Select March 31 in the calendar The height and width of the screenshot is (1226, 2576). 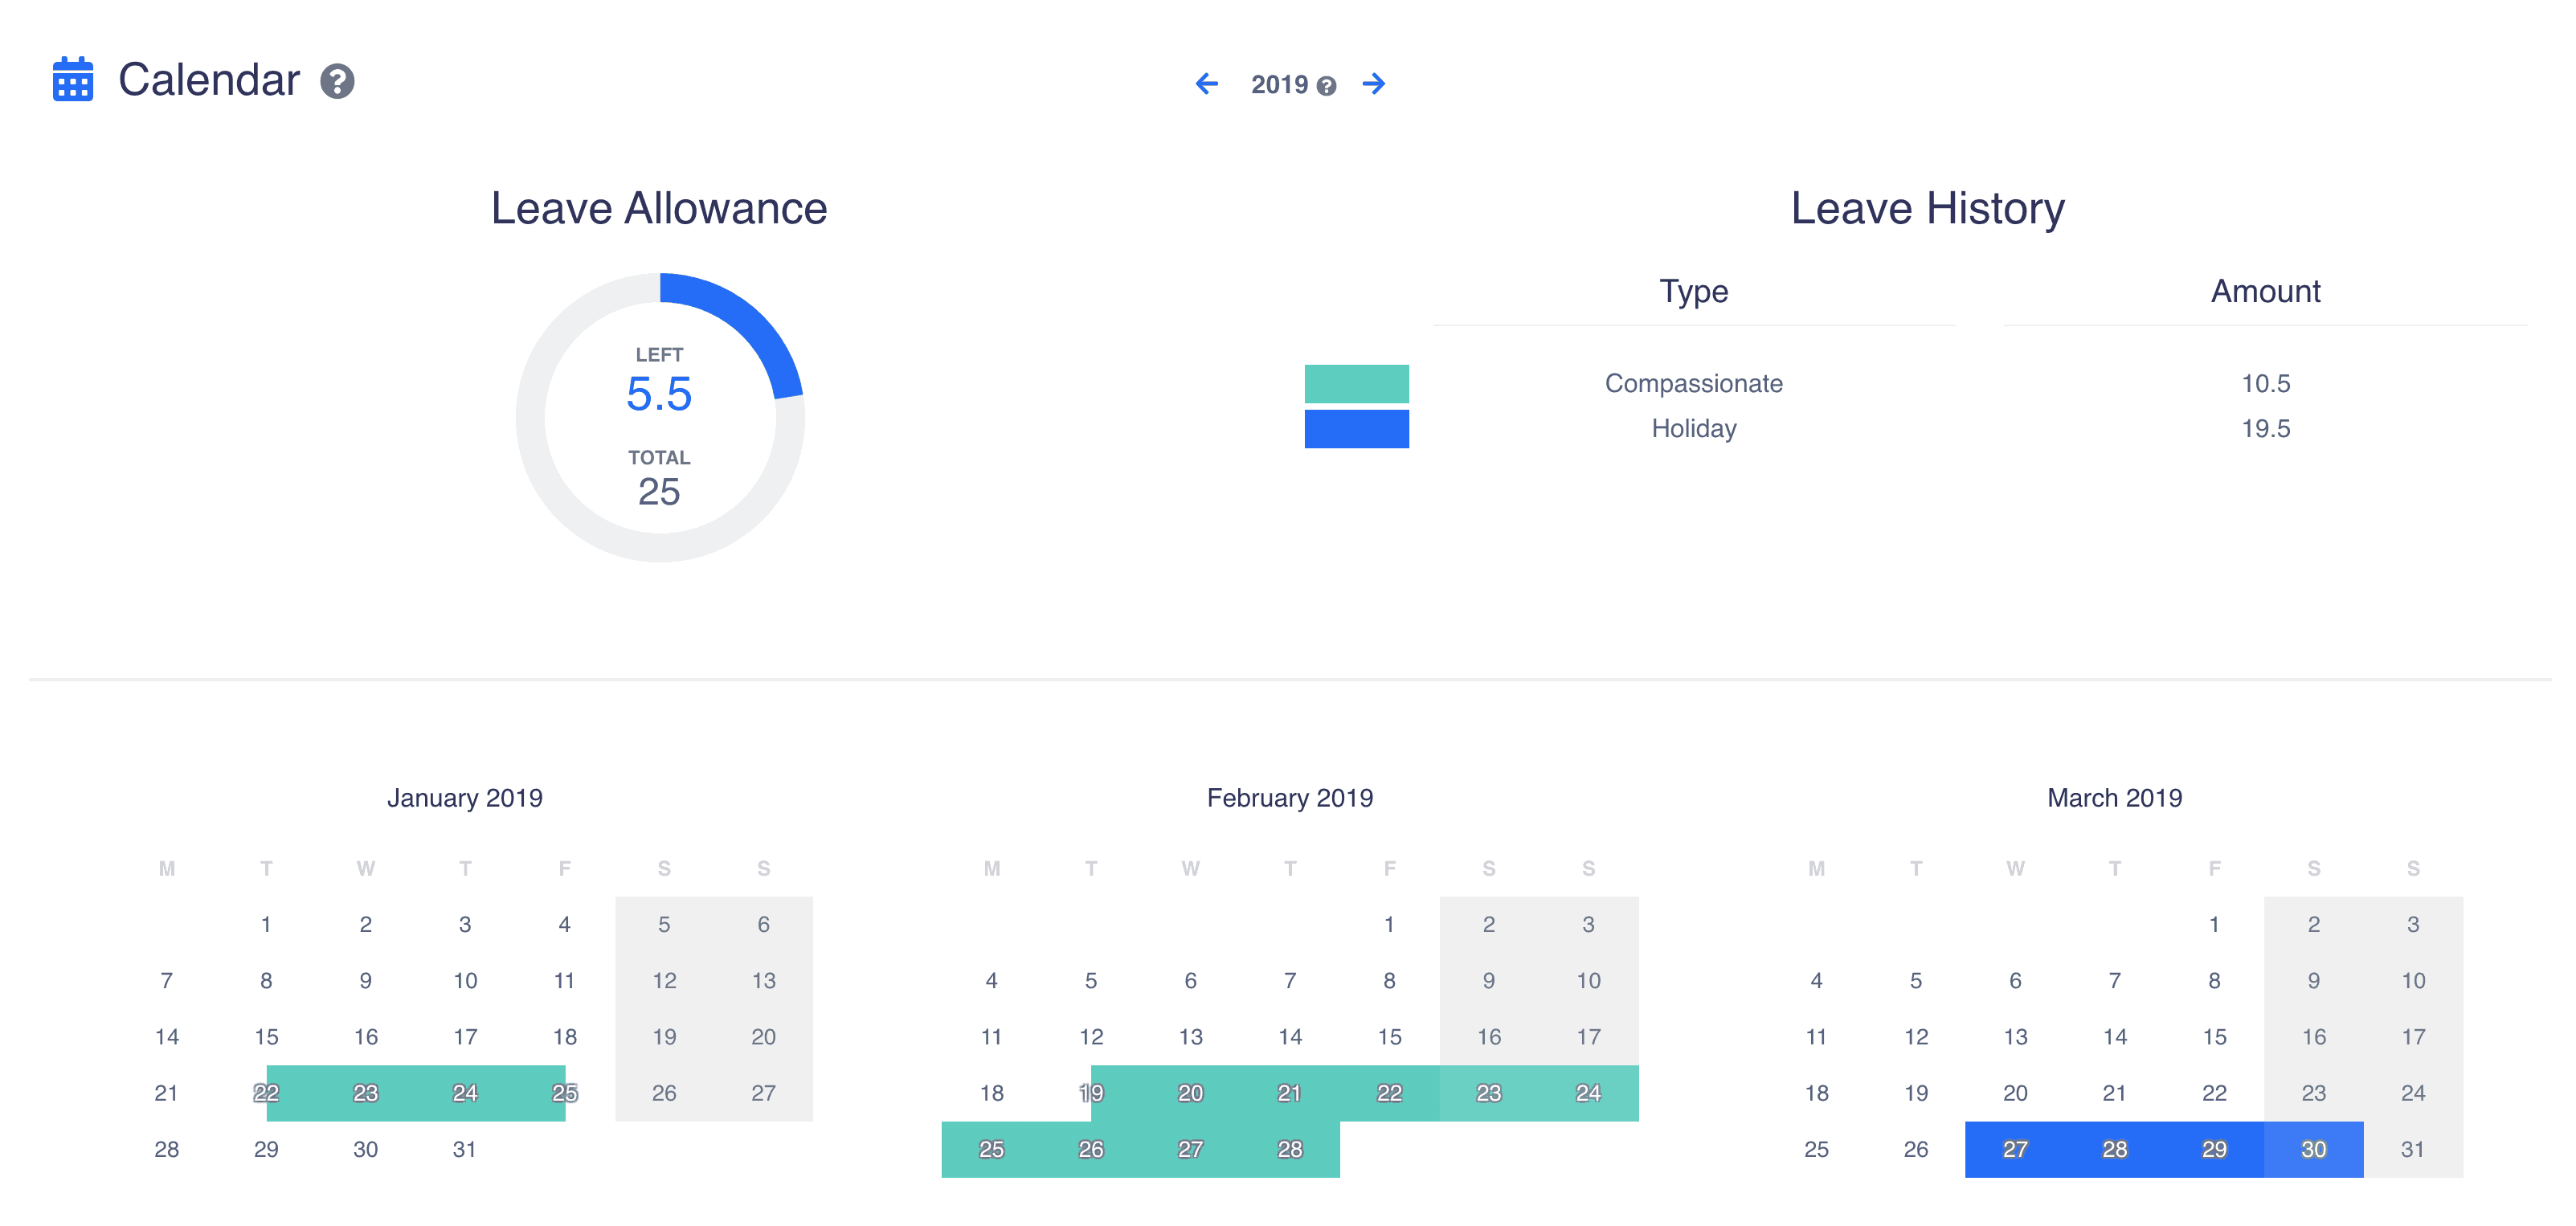click(2413, 1149)
